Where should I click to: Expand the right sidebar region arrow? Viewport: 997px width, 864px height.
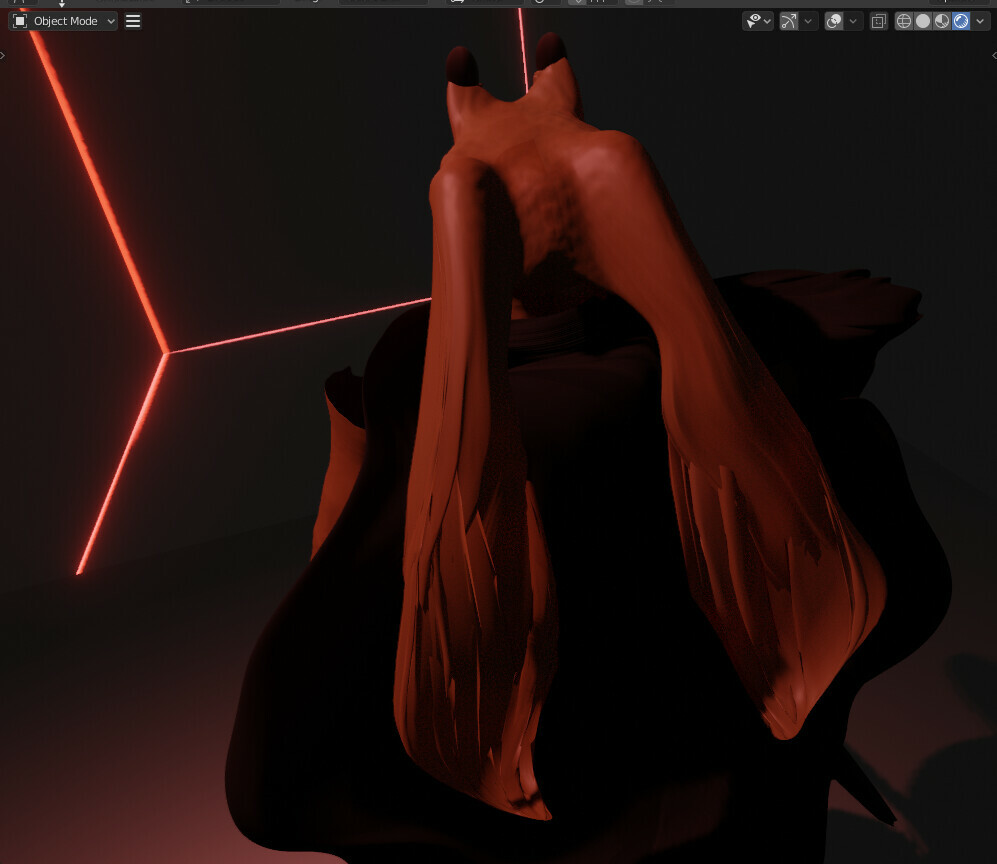click(x=994, y=55)
